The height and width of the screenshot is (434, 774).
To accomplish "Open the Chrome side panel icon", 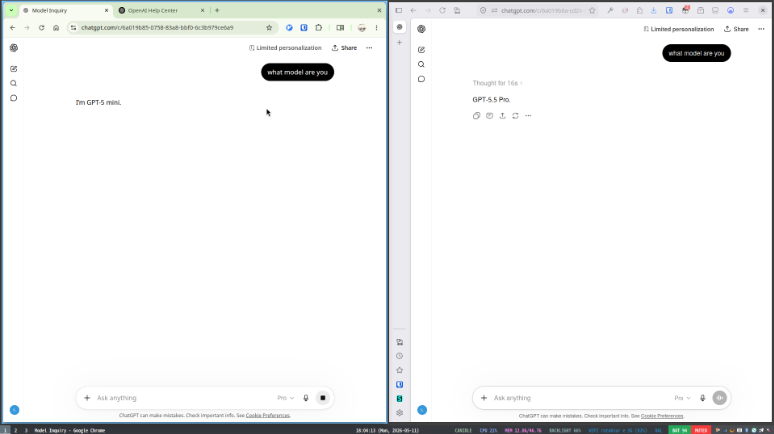I will (340, 28).
